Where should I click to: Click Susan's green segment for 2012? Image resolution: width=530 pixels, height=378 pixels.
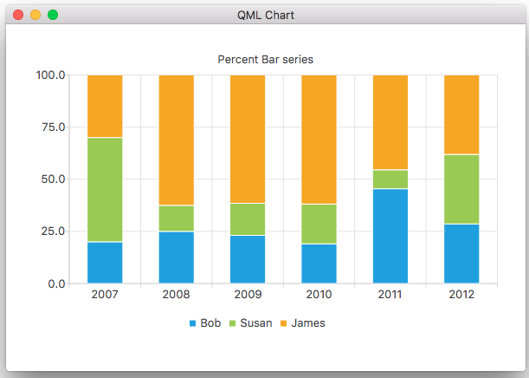click(462, 189)
